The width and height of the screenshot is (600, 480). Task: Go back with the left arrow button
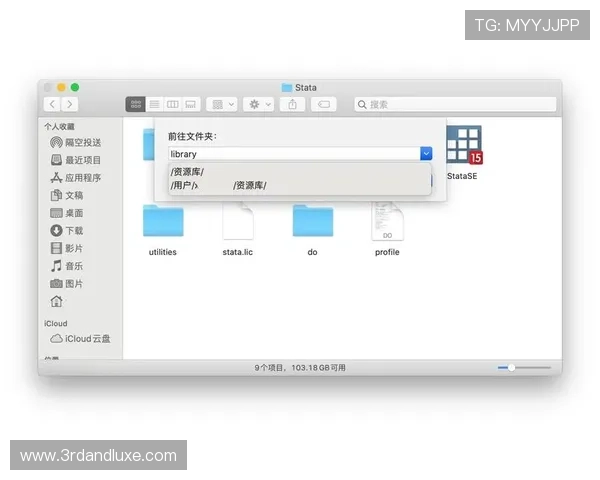52,104
